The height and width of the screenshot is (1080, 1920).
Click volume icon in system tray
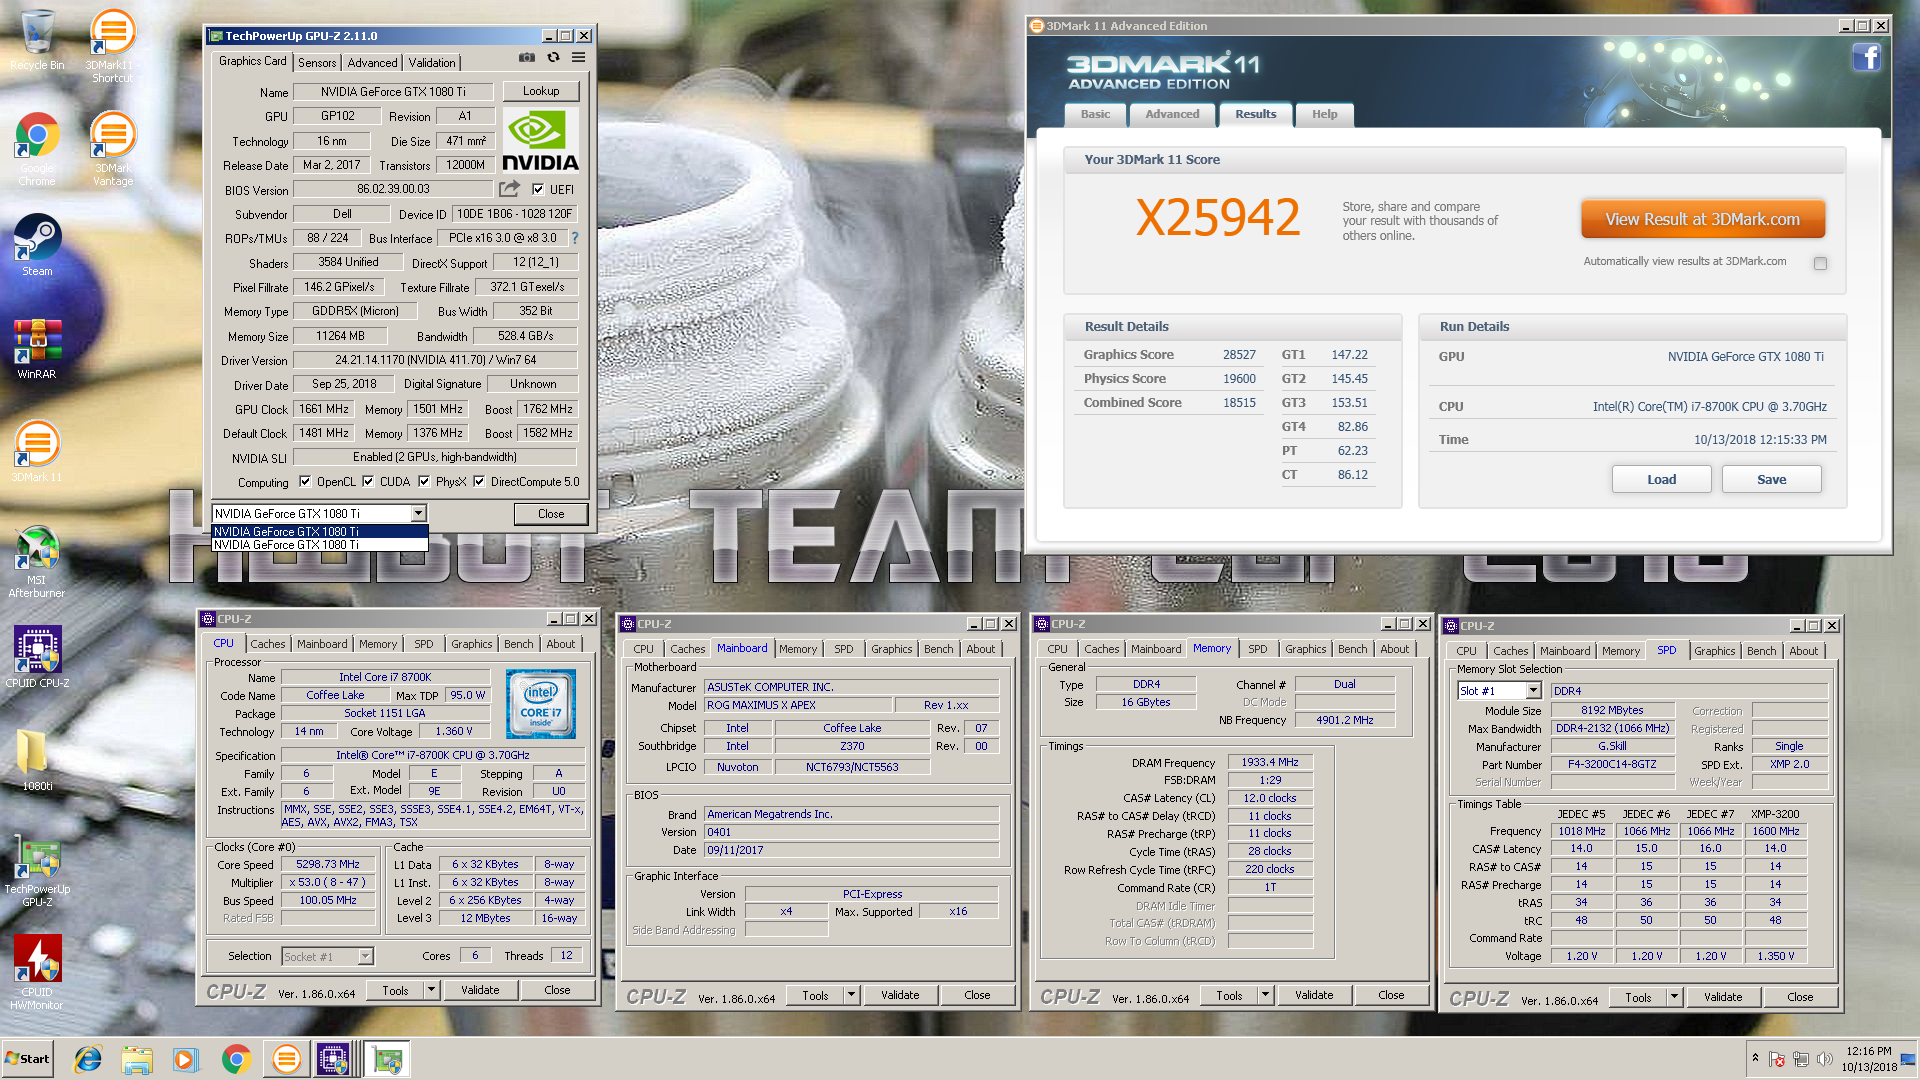pyautogui.click(x=1823, y=1059)
